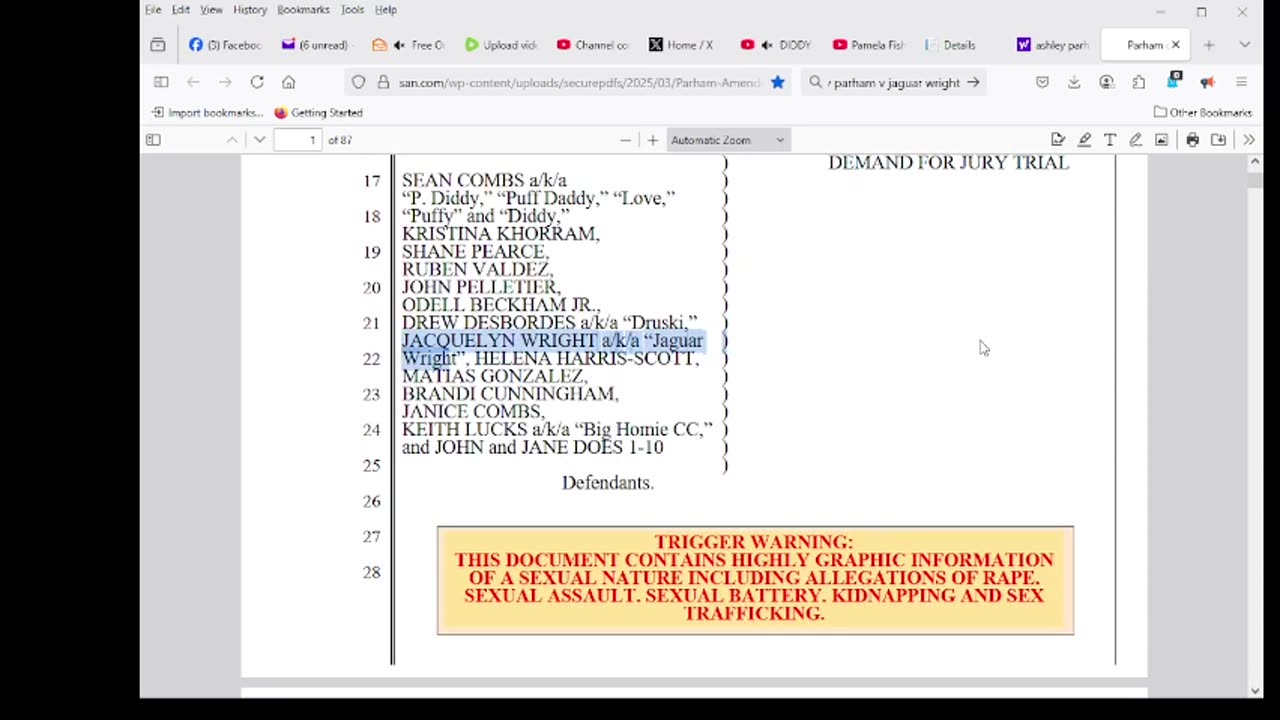Click the scrollbar up arrow
Viewport: 1280px width, 720px height.
(x=1256, y=161)
